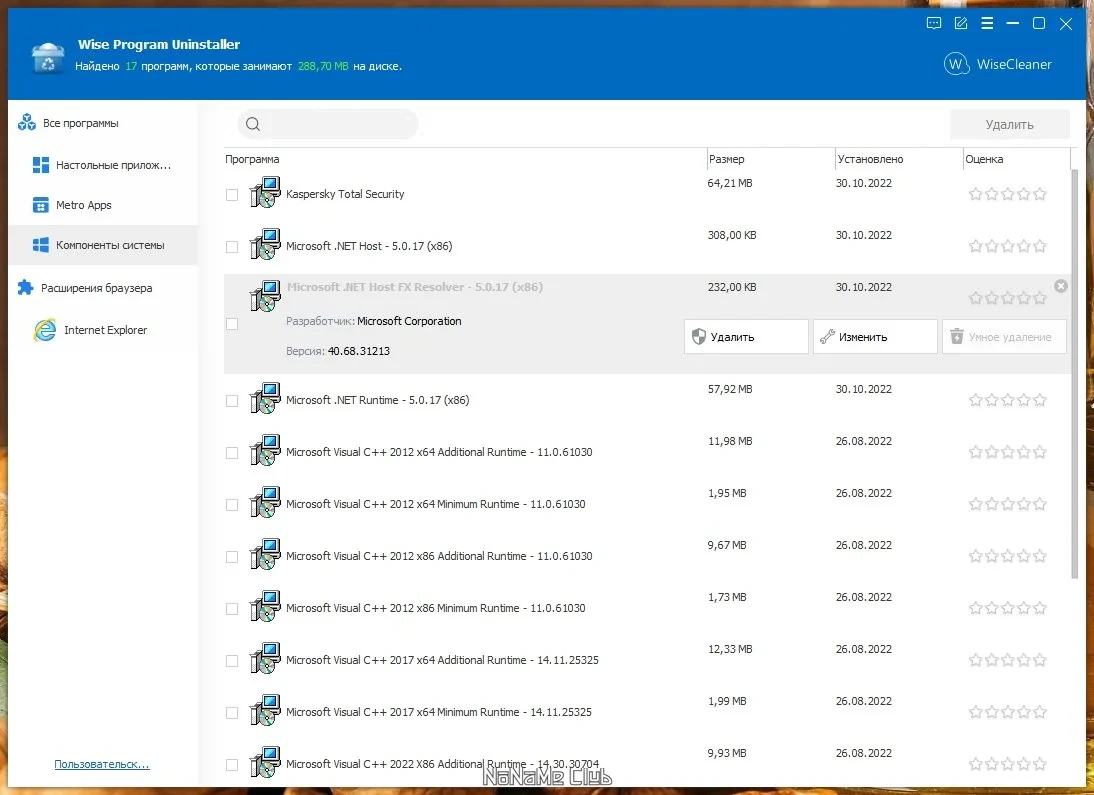Screen dimensions: 1094x795
Task: Tick checkbox for VC++ 2012 x86 Additional Runtime
Action: click(232, 557)
